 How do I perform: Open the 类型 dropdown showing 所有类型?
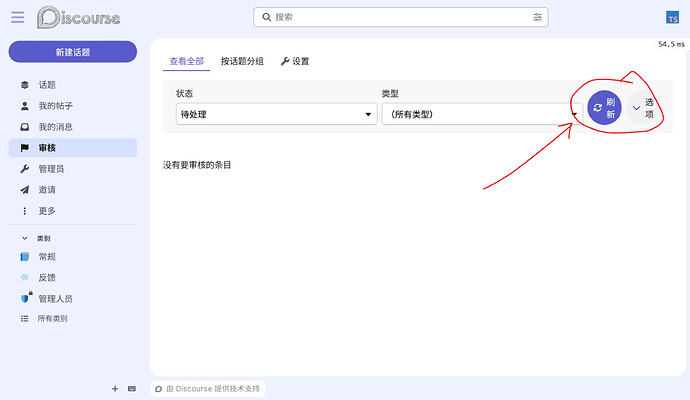point(482,114)
